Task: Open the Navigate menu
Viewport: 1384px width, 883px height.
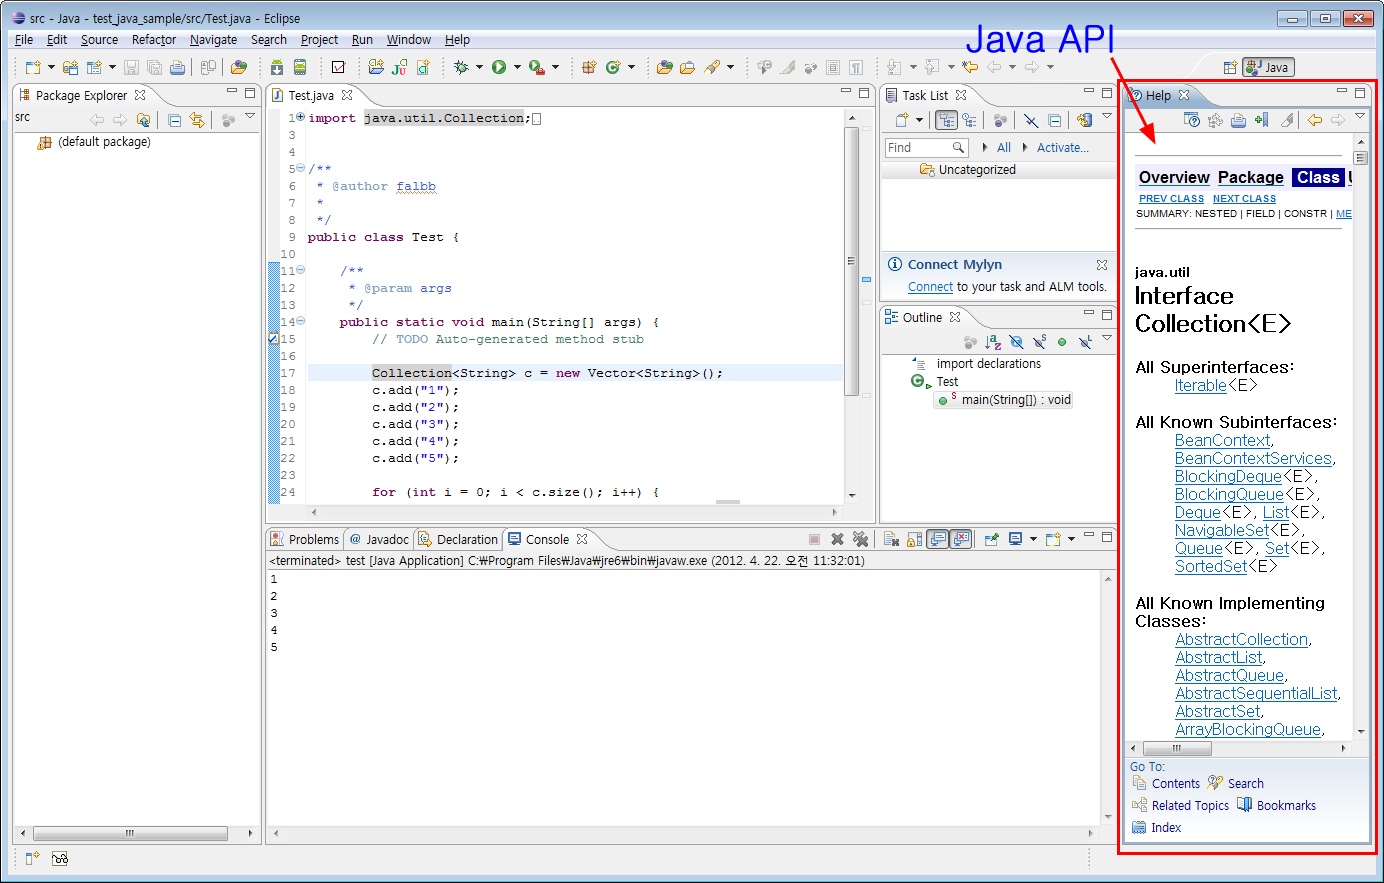Action: (x=213, y=40)
